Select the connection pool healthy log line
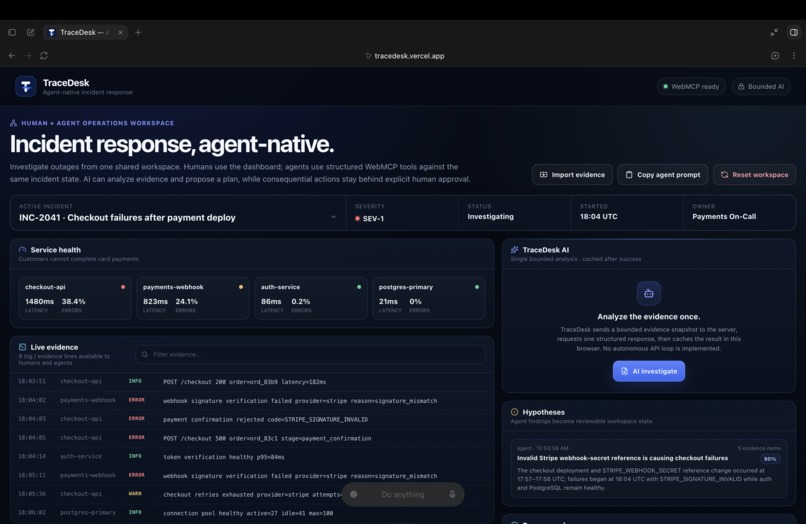This screenshot has width=806, height=524. coord(252,513)
